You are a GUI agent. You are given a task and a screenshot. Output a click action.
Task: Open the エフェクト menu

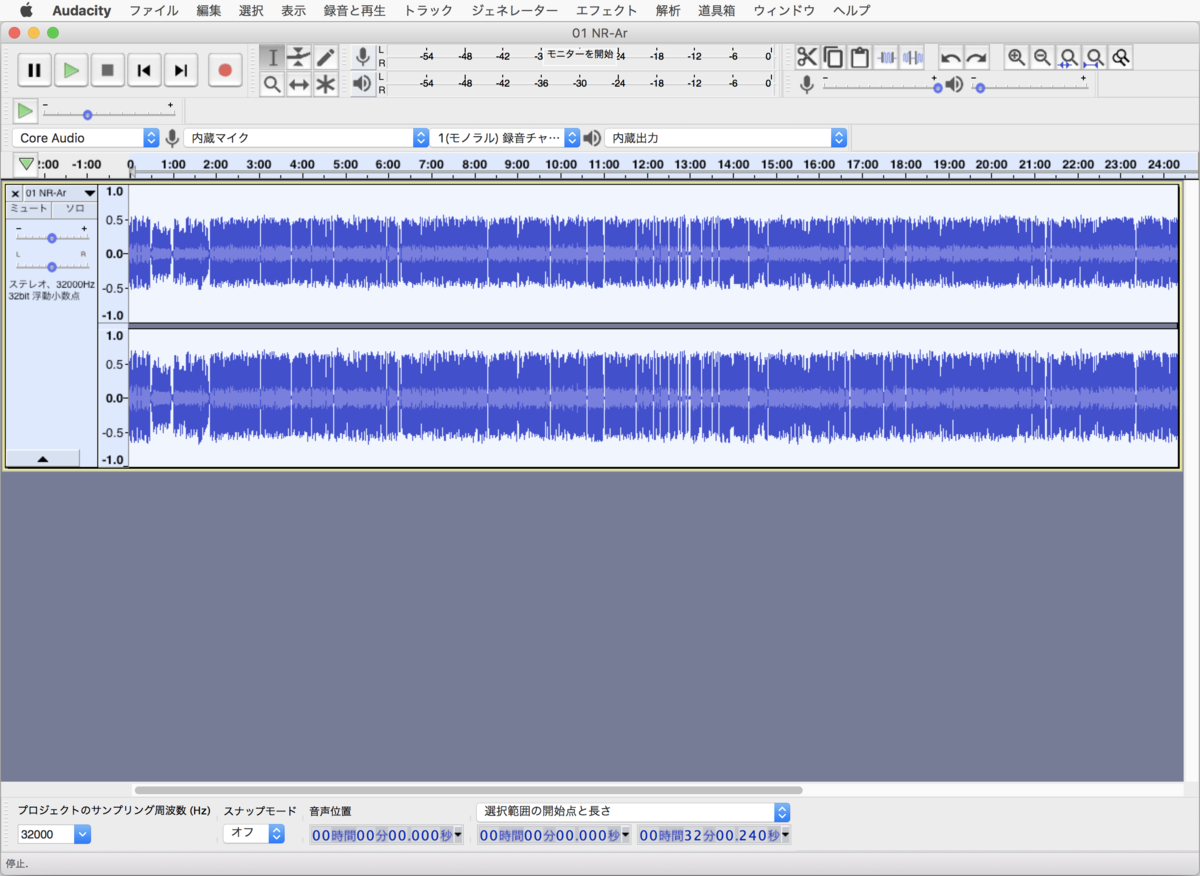[606, 11]
